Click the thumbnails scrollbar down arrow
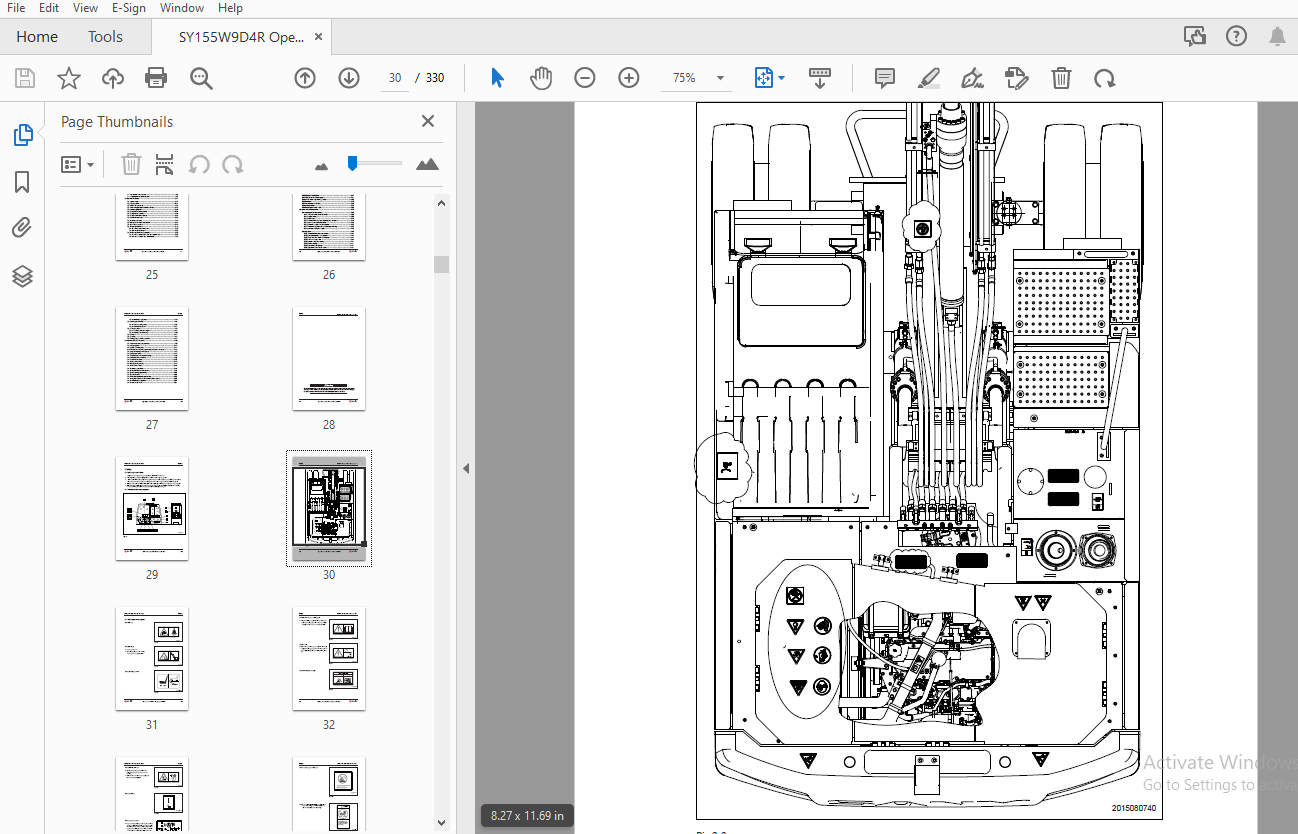 point(441,823)
